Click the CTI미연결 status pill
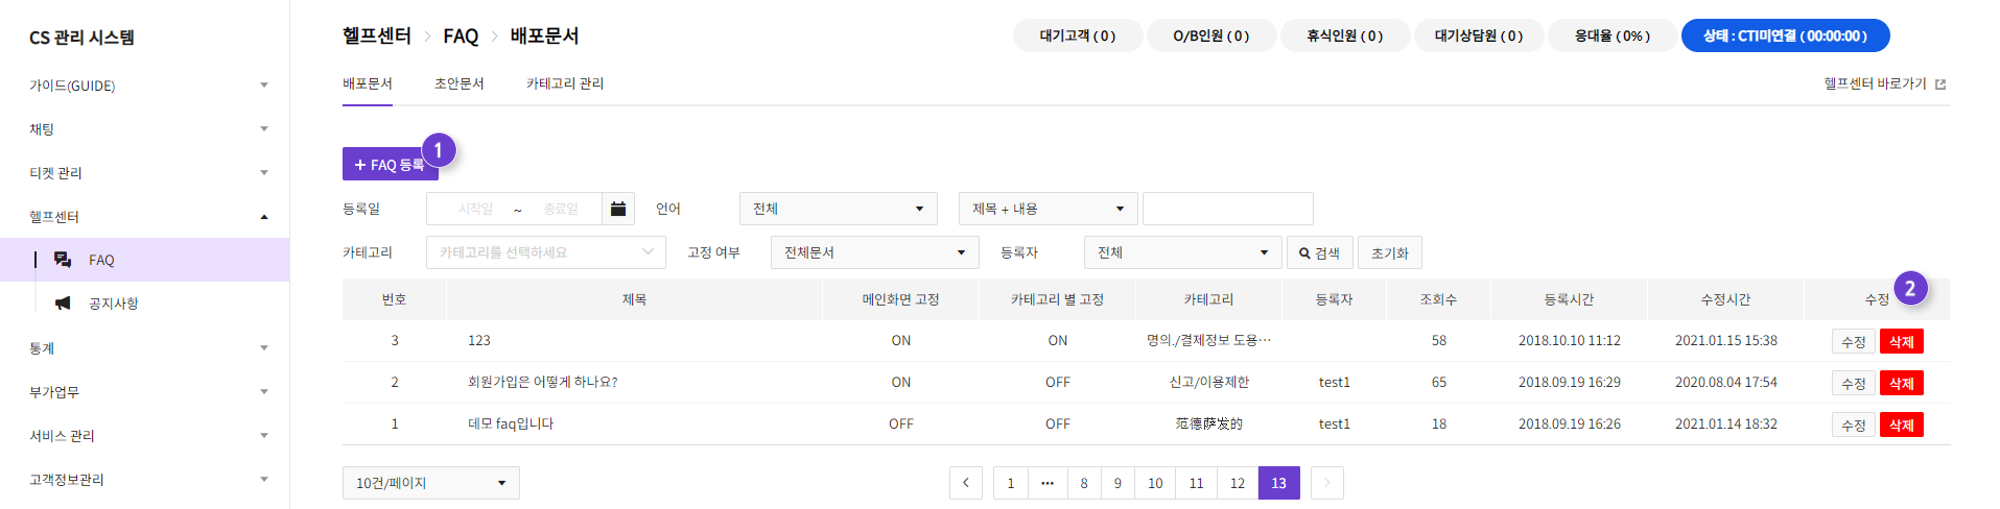 click(1785, 36)
